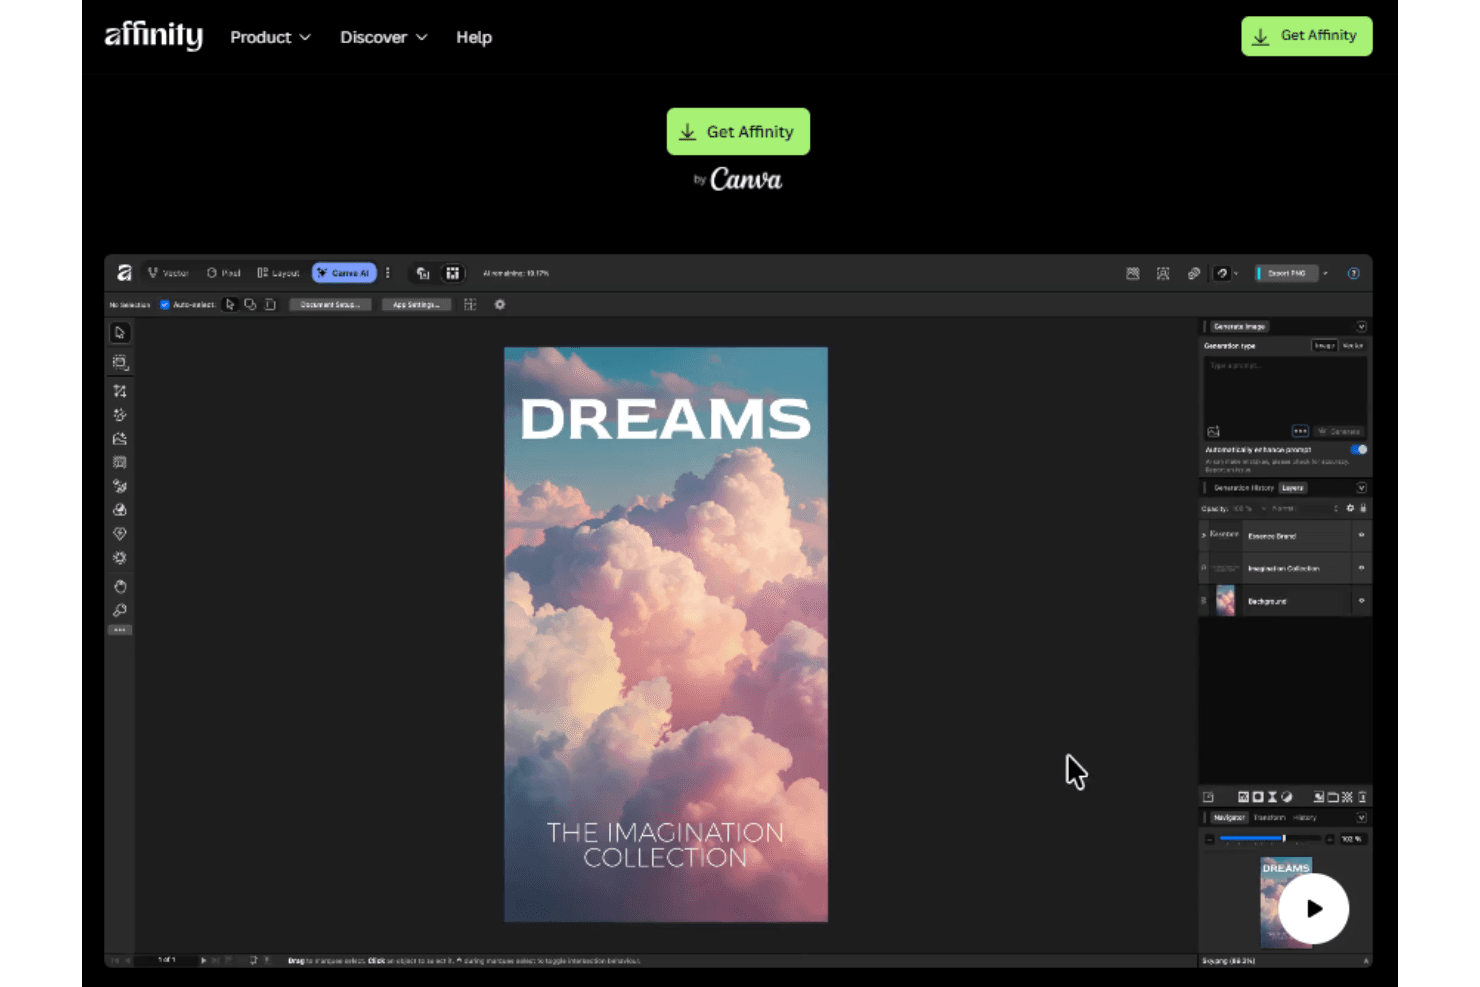Screen dimensions: 1480x987
Task: Open the Navigator panel options chevron
Action: [1361, 818]
